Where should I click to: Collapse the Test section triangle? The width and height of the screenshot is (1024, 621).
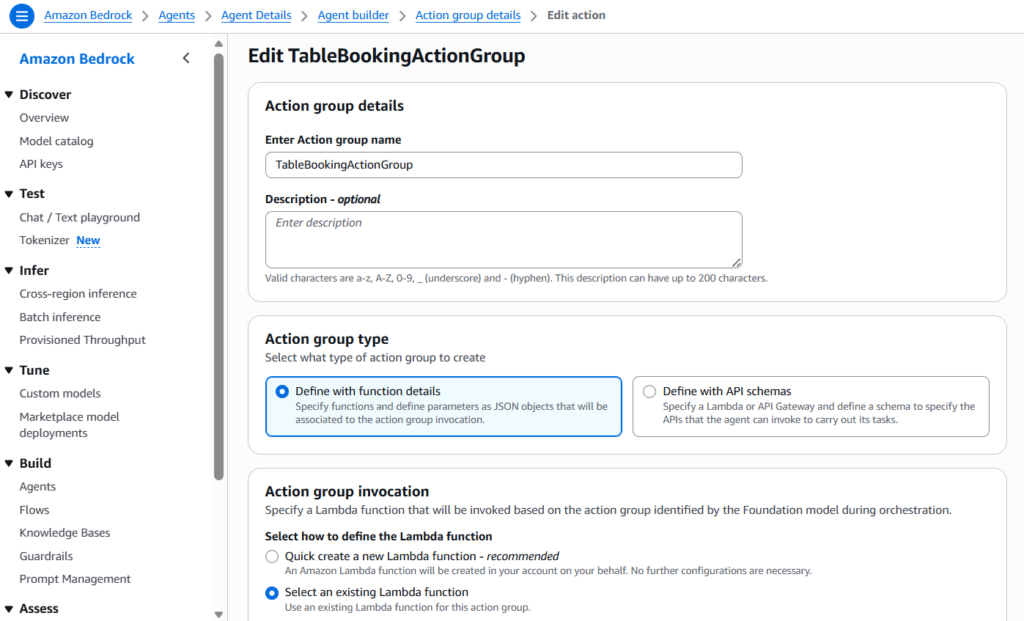point(9,194)
